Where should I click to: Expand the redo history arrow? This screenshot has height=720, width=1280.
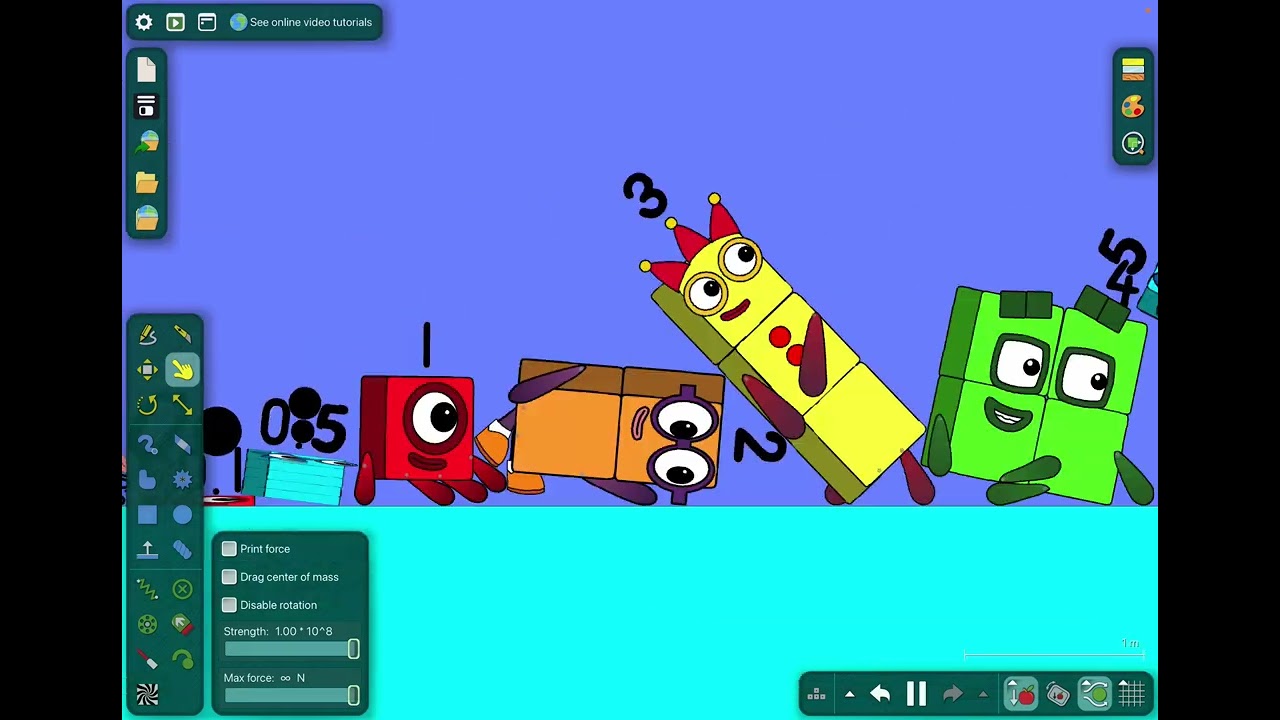[x=983, y=694]
